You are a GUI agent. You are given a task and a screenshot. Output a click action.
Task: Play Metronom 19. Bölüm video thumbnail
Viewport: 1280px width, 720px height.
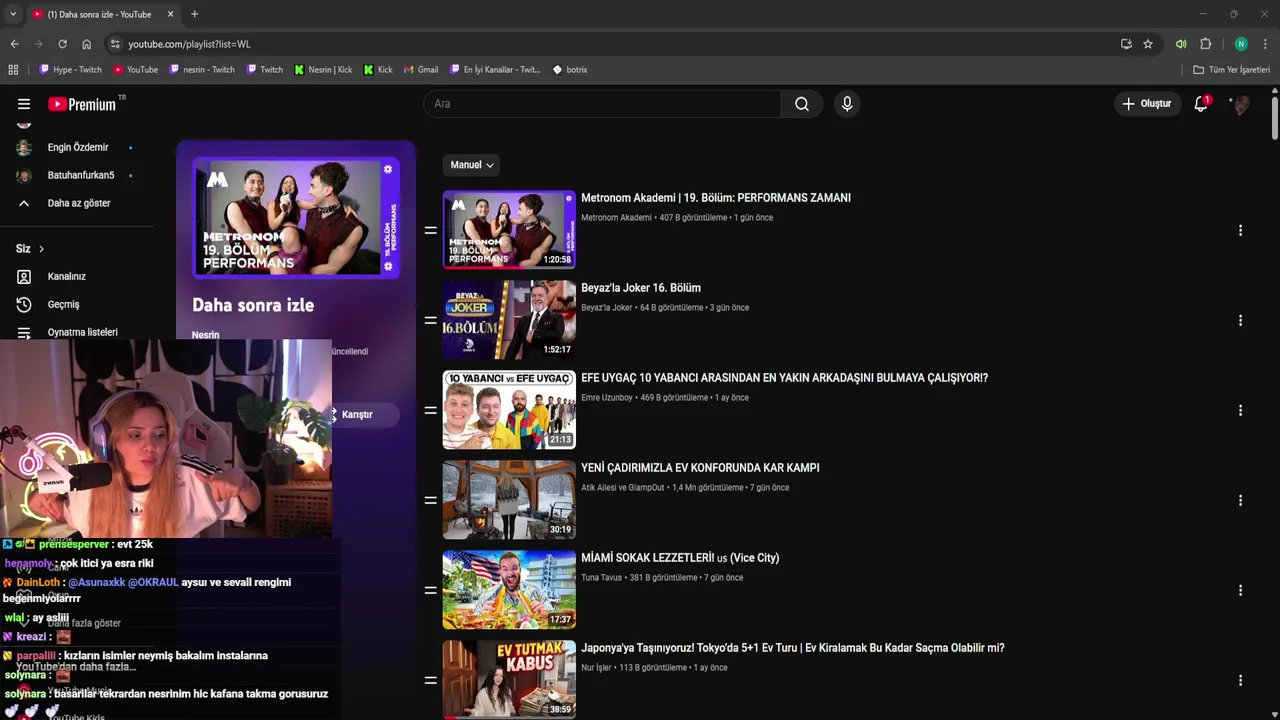pos(509,230)
